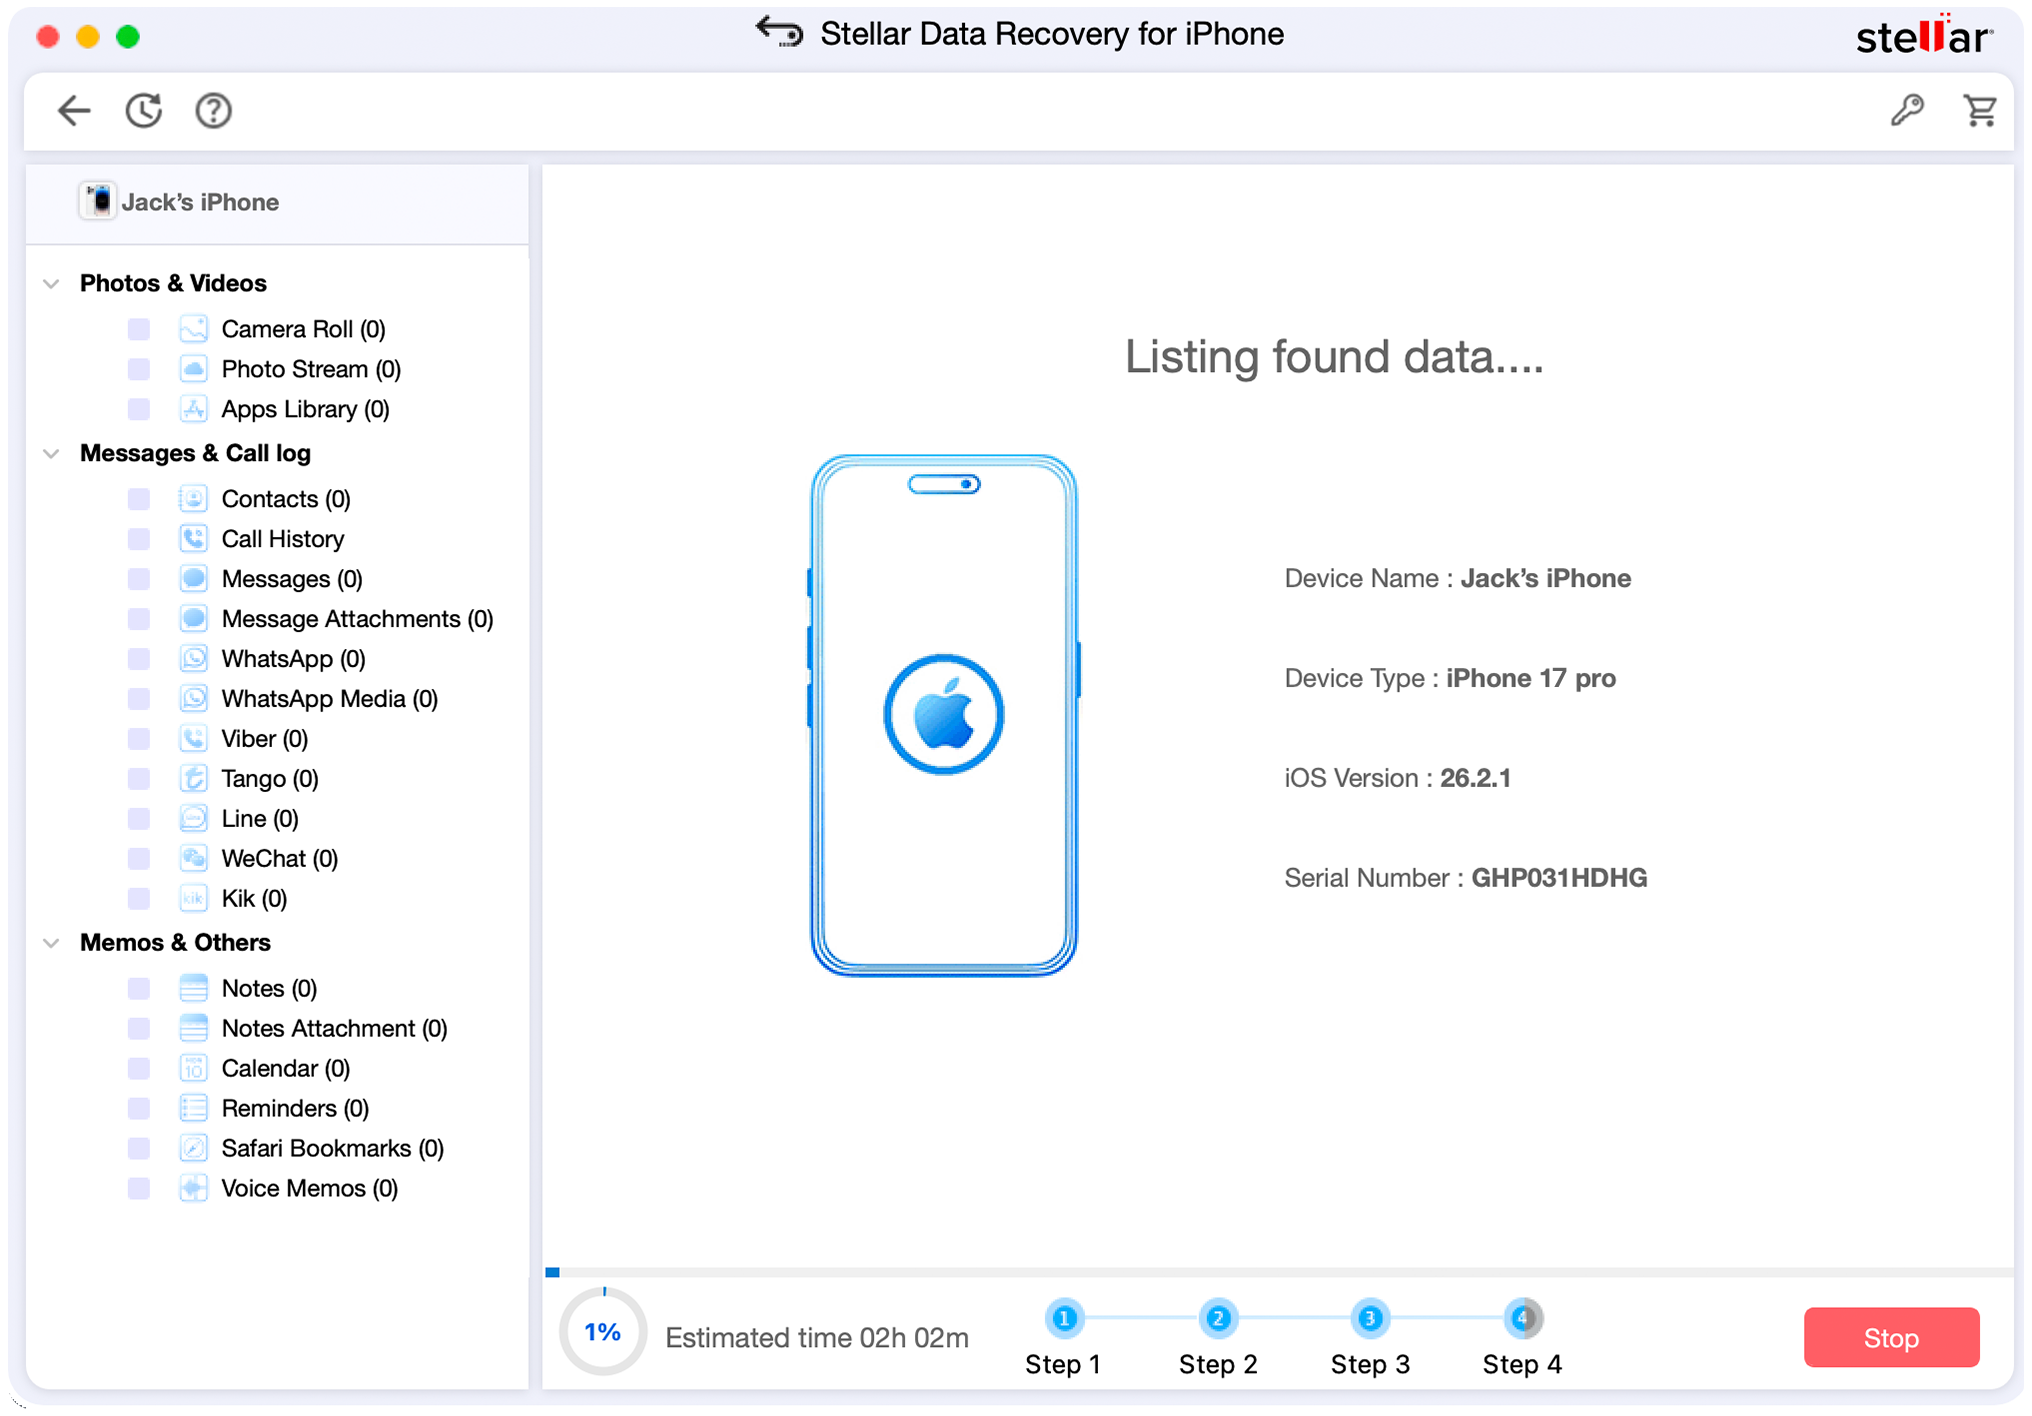
Task: Enable the Notes checkbox
Action: (139, 988)
